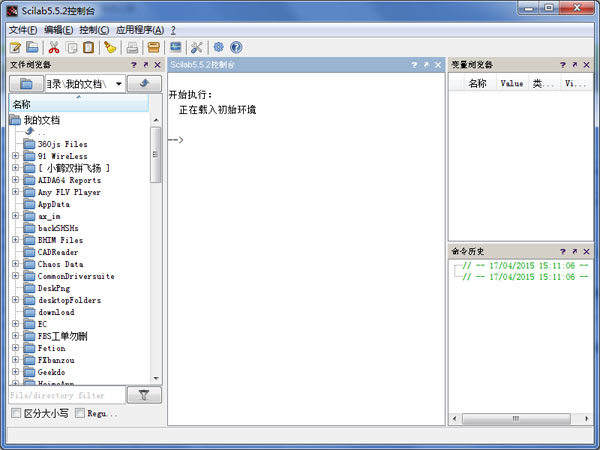This screenshot has width=600, height=450.
Task: Undock the command history panel
Action: point(574,251)
